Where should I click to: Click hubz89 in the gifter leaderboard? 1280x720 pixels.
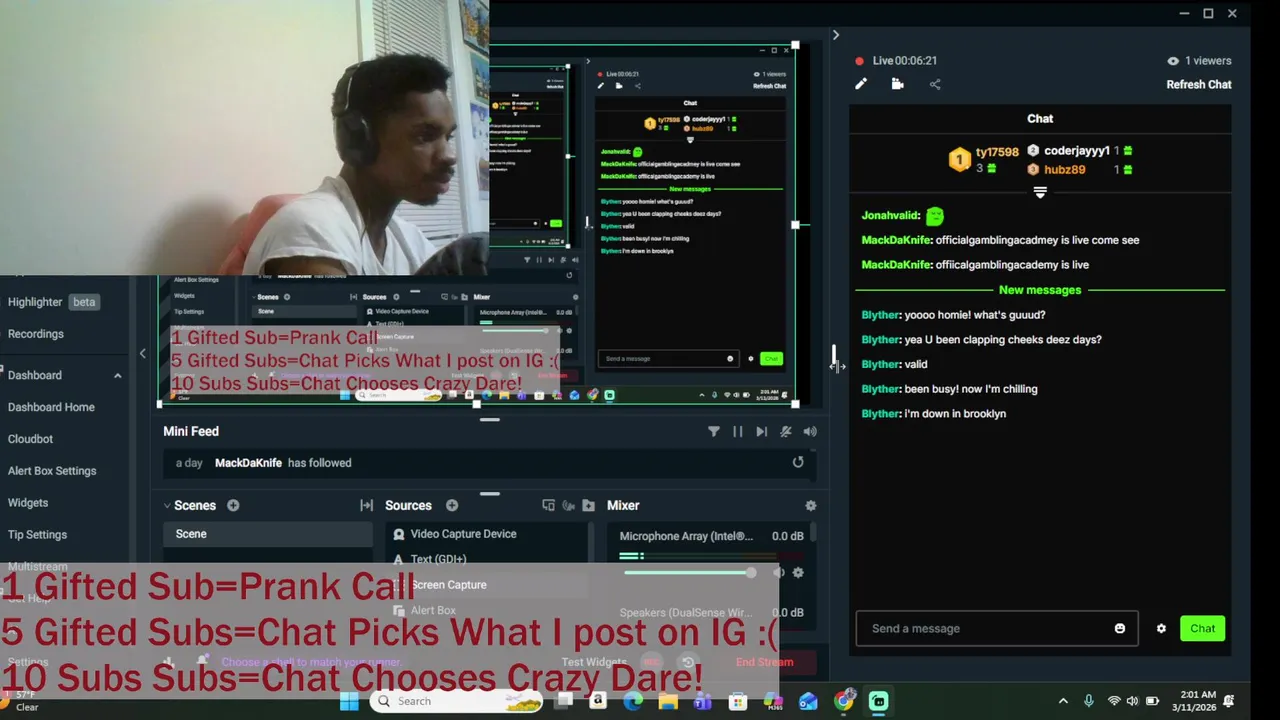tap(1064, 170)
